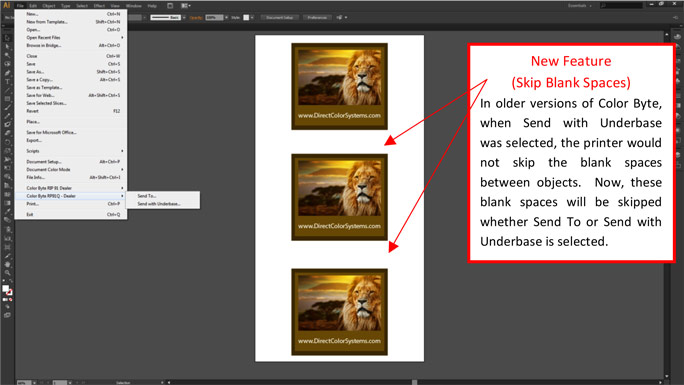Select the Selection tool (black arrow)
Image resolution: width=684 pixels, height=385 pixels.
(7, 38)
